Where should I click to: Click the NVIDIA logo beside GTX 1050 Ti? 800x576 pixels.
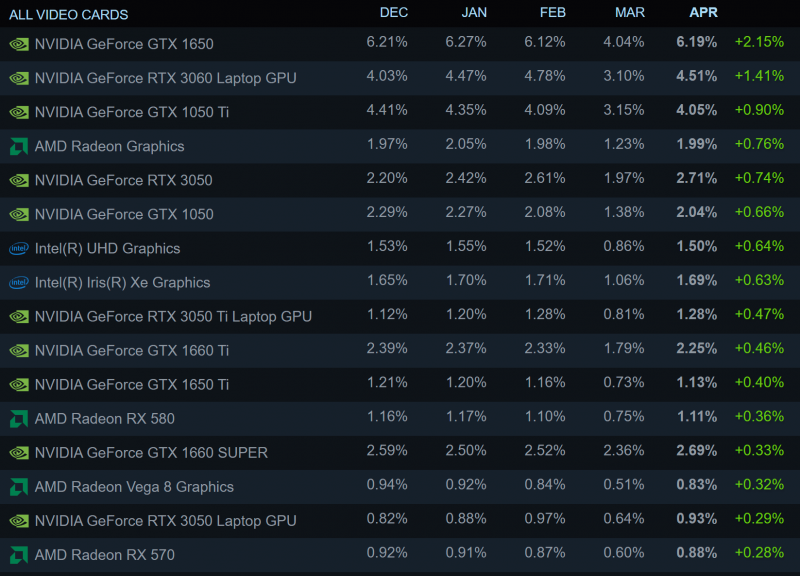coord(18,112)
